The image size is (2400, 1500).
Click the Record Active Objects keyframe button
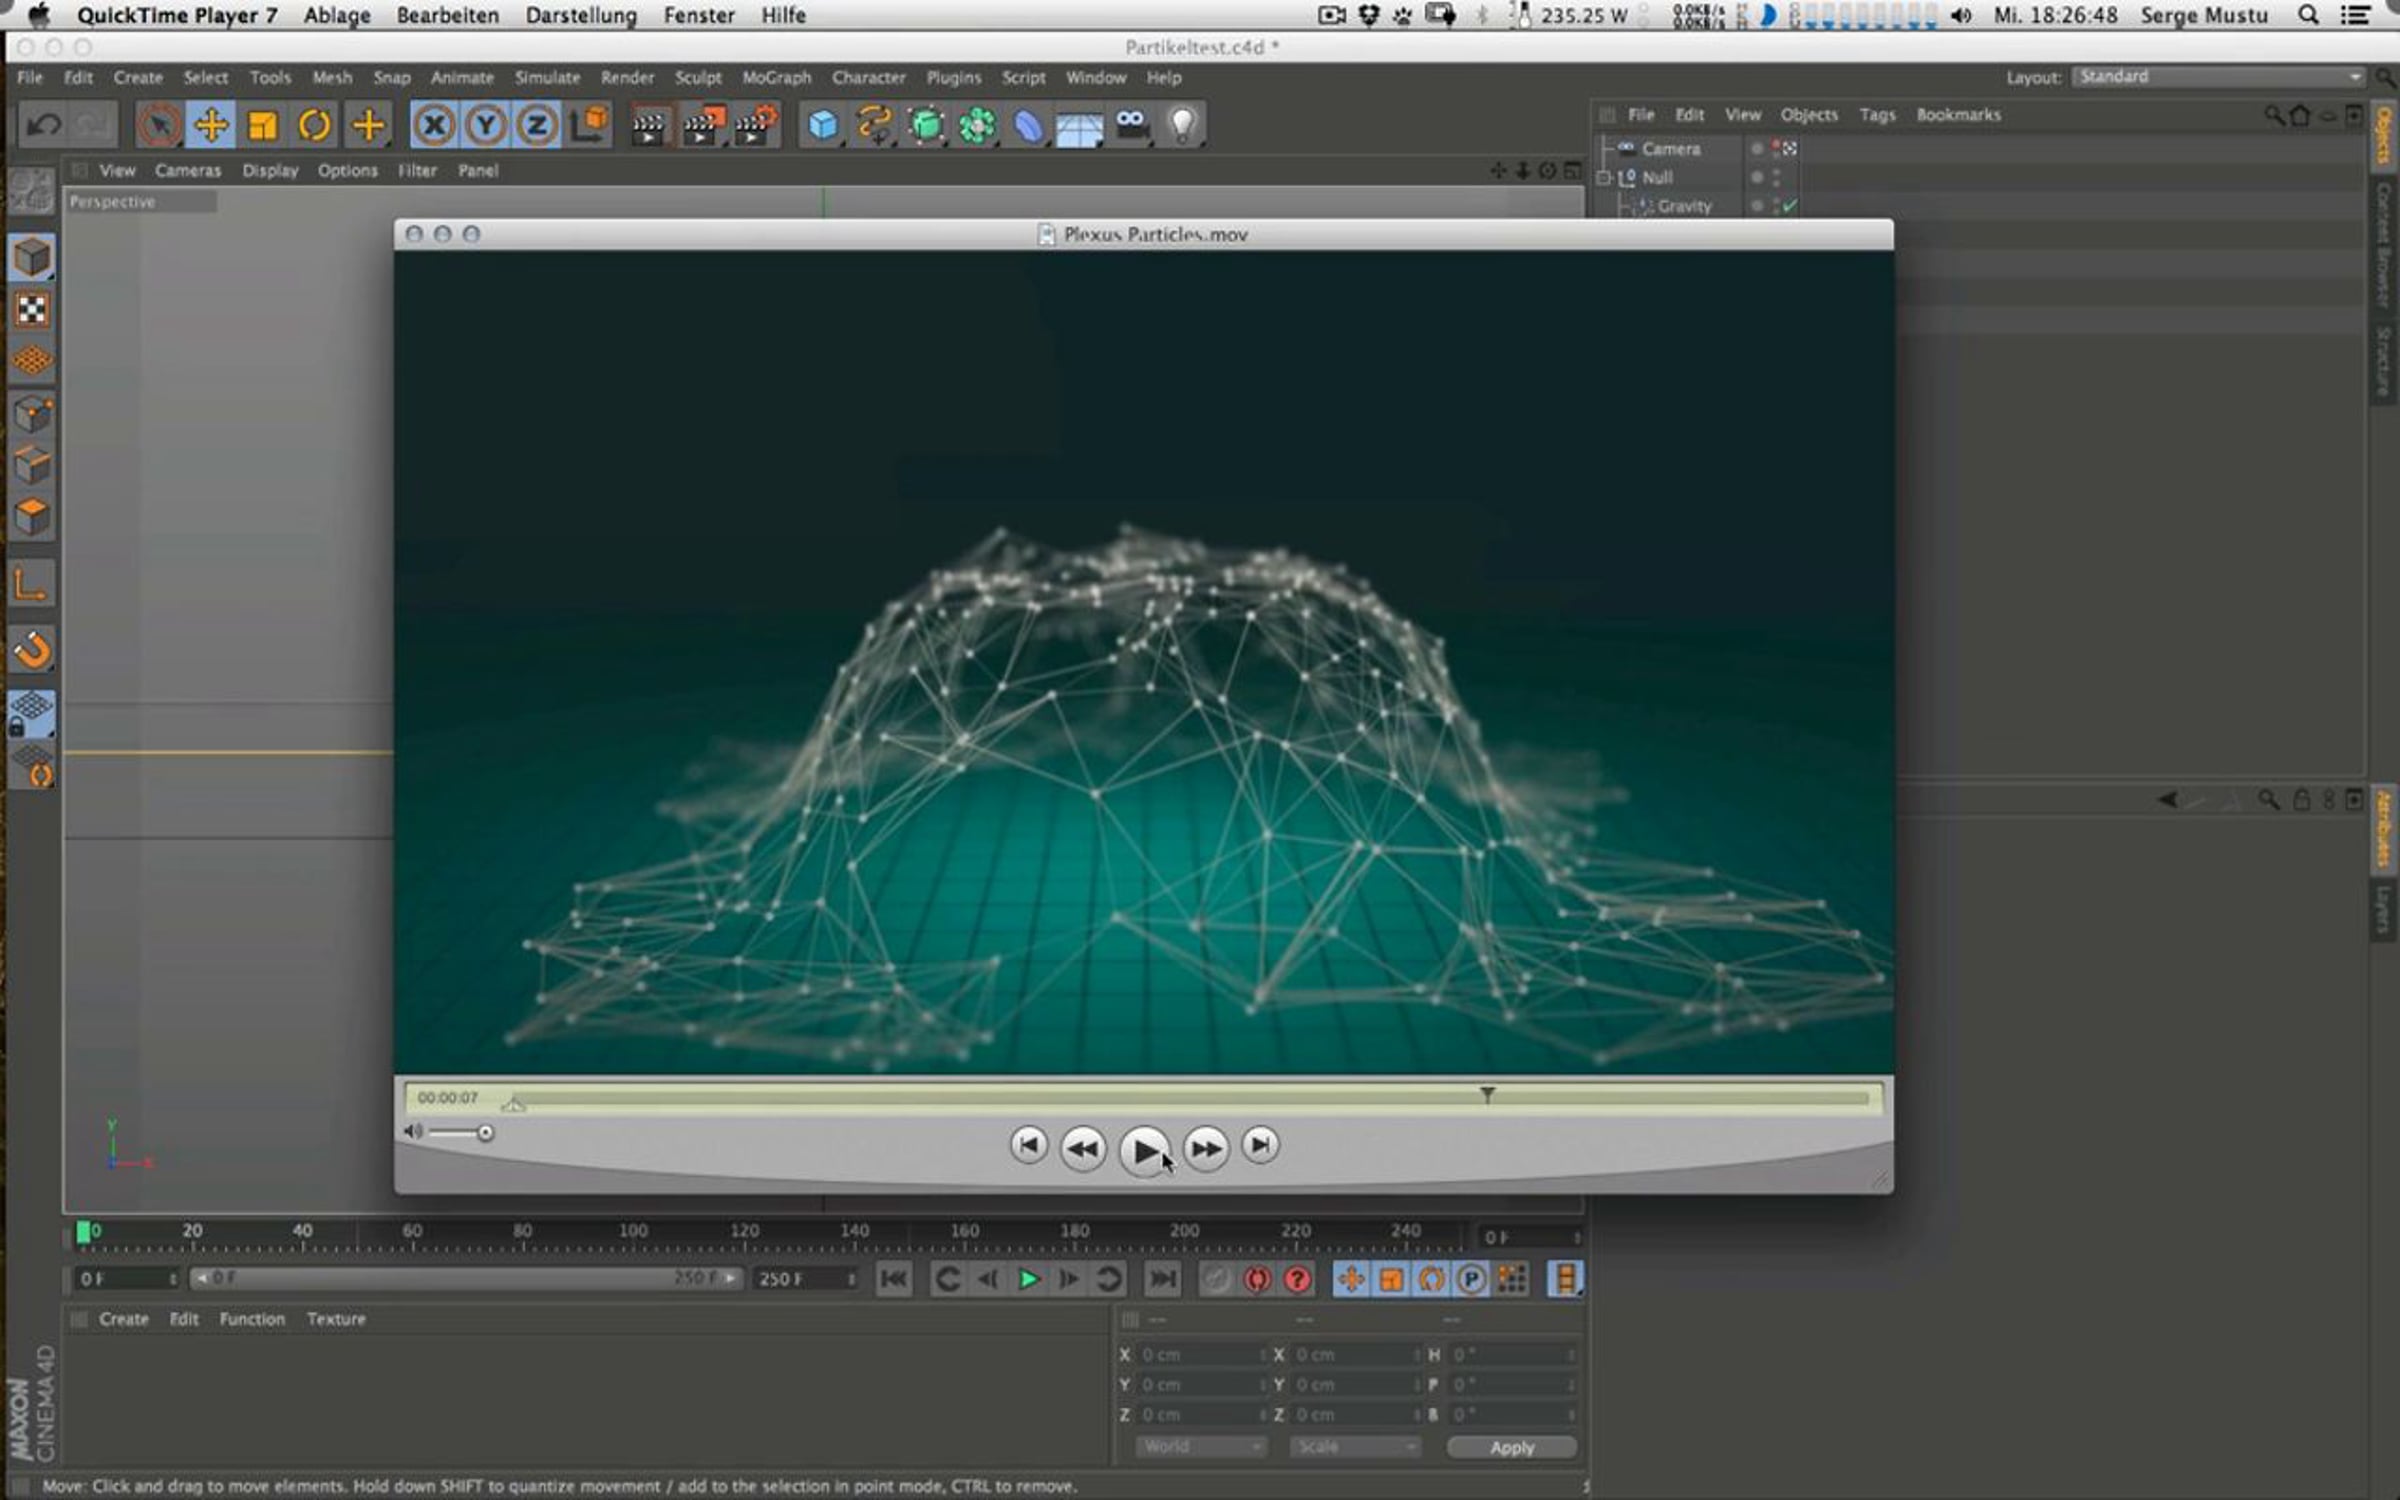[1257, 1279]
